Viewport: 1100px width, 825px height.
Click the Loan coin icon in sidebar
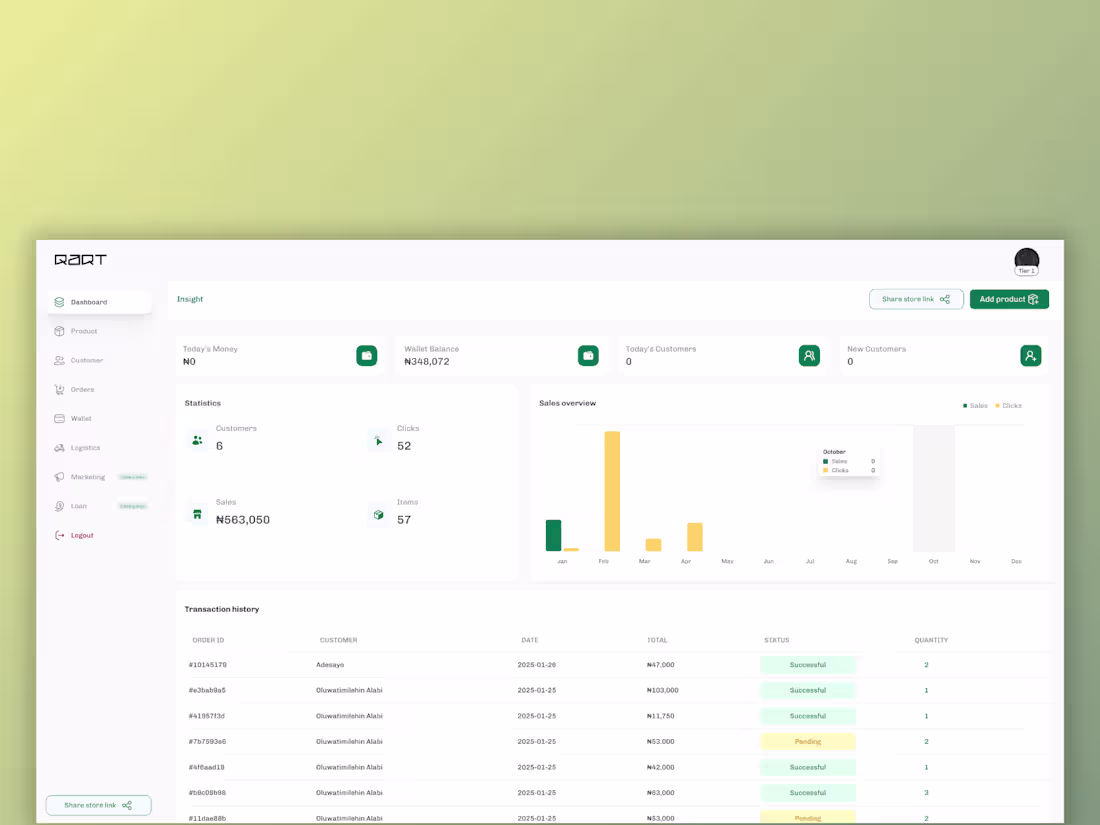tap(60, 506)
